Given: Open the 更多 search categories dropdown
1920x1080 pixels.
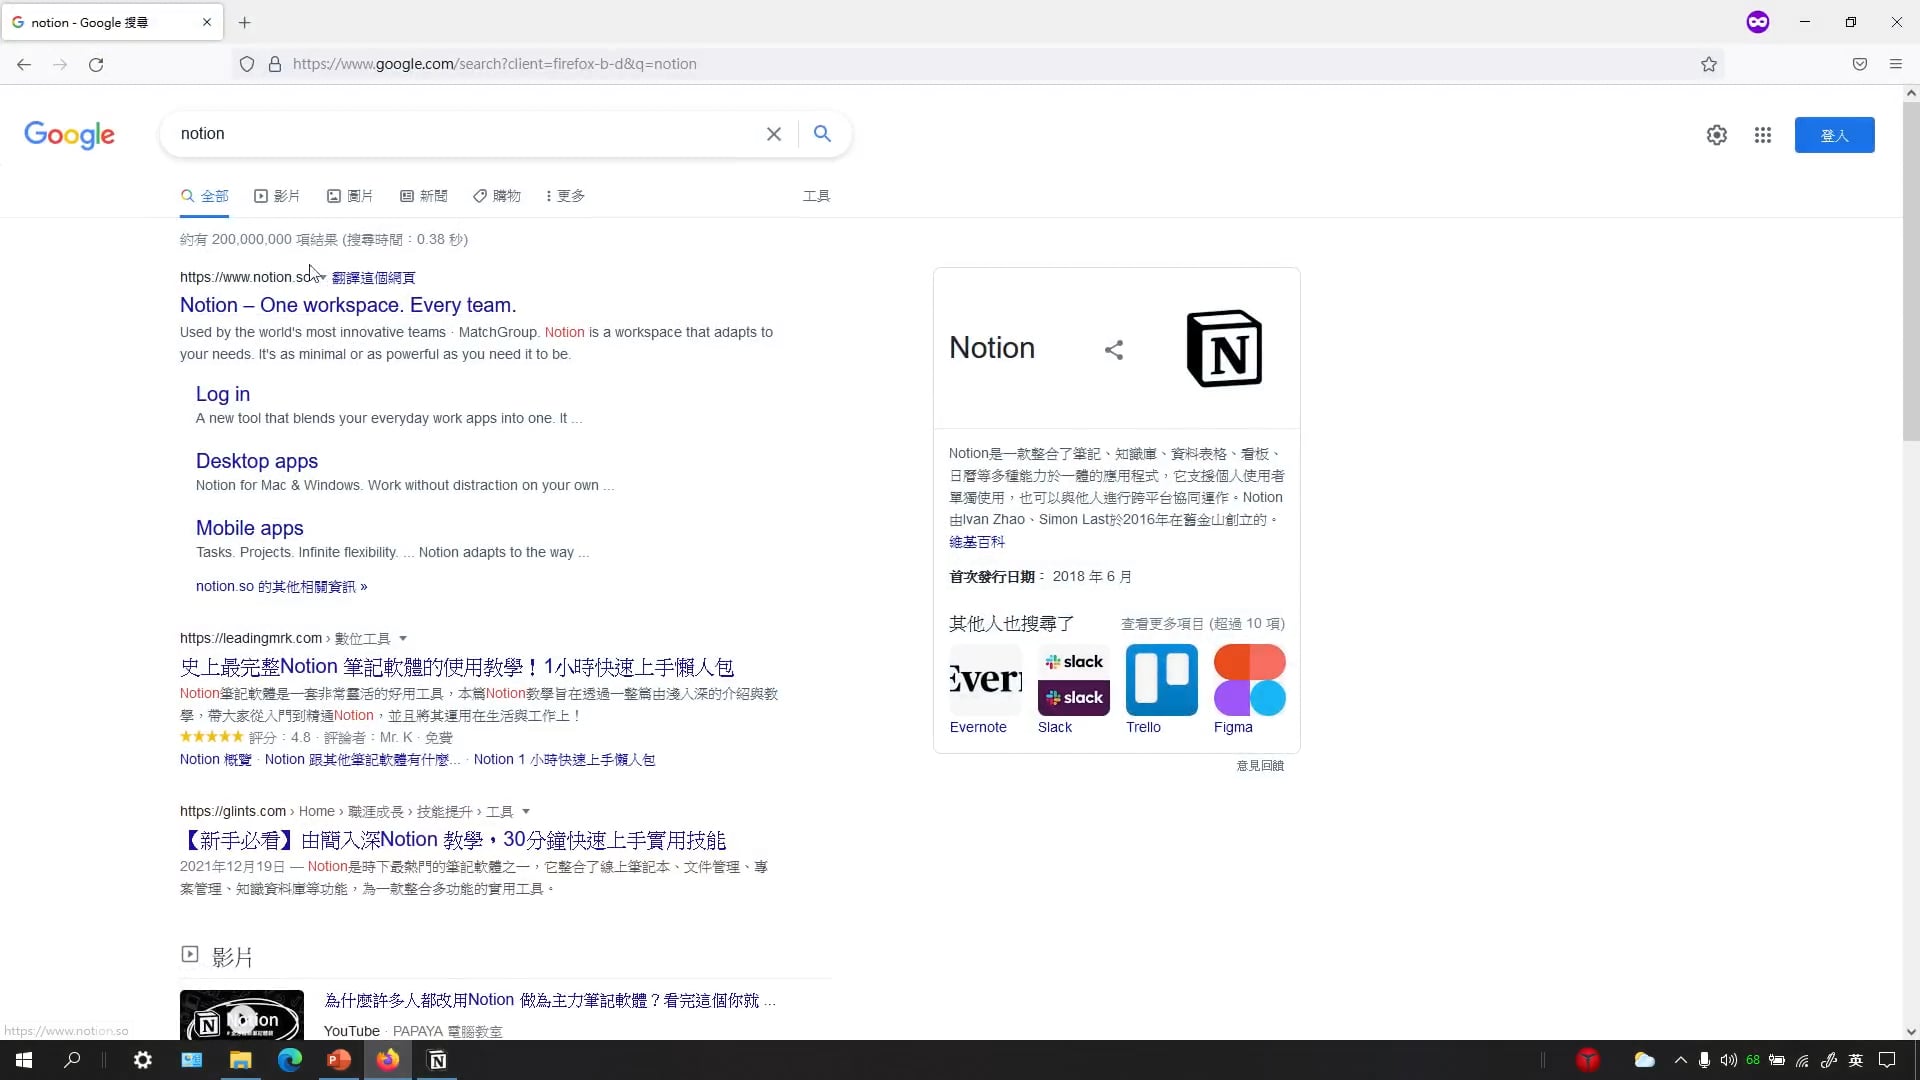Looking at the screenshot, I should click(x=565, y=196).
